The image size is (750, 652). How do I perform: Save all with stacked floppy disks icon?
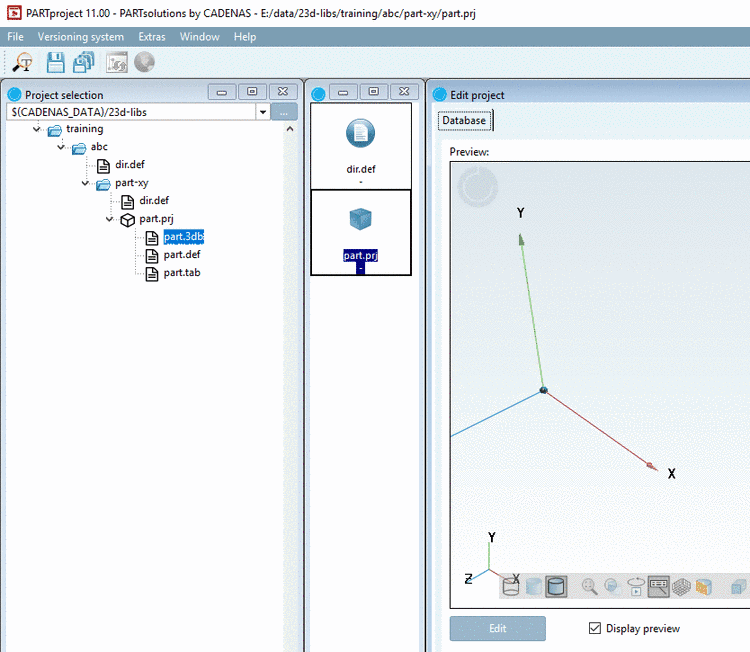coord(84,62)
